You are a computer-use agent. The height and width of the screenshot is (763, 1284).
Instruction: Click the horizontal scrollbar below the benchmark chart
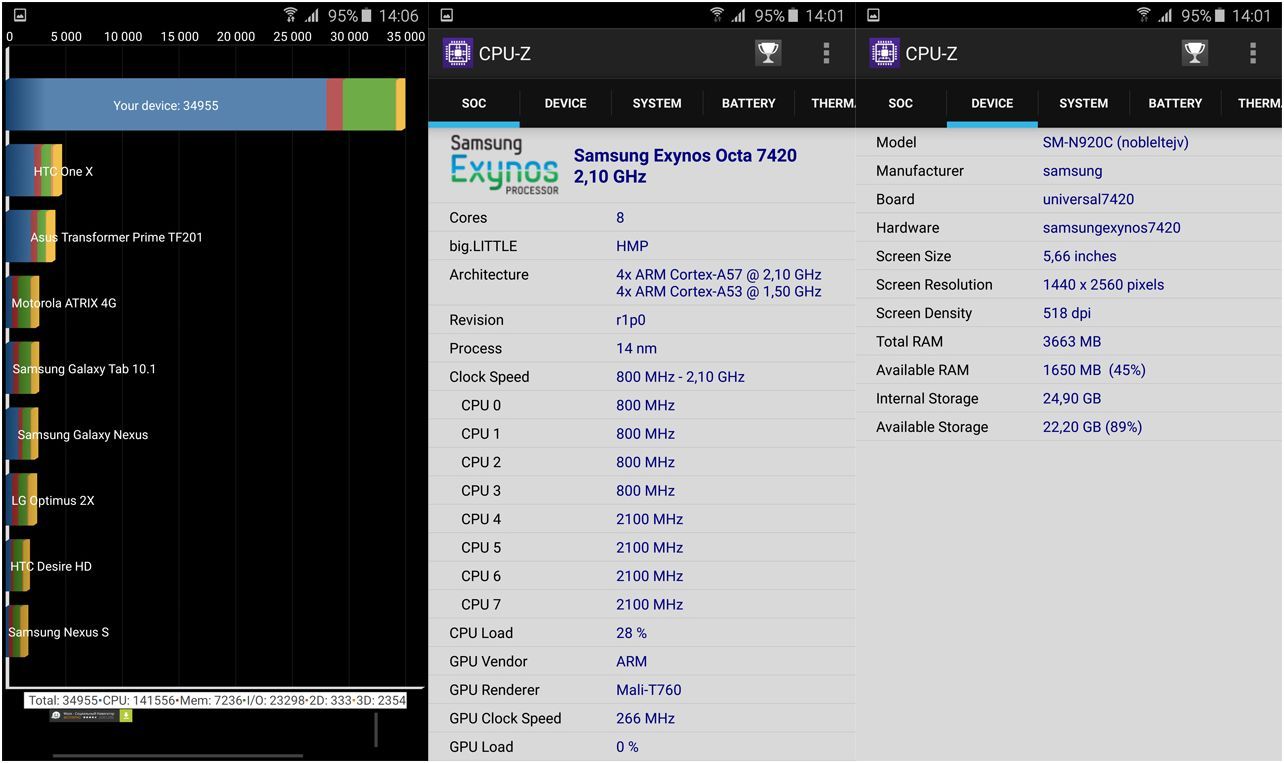177,756
